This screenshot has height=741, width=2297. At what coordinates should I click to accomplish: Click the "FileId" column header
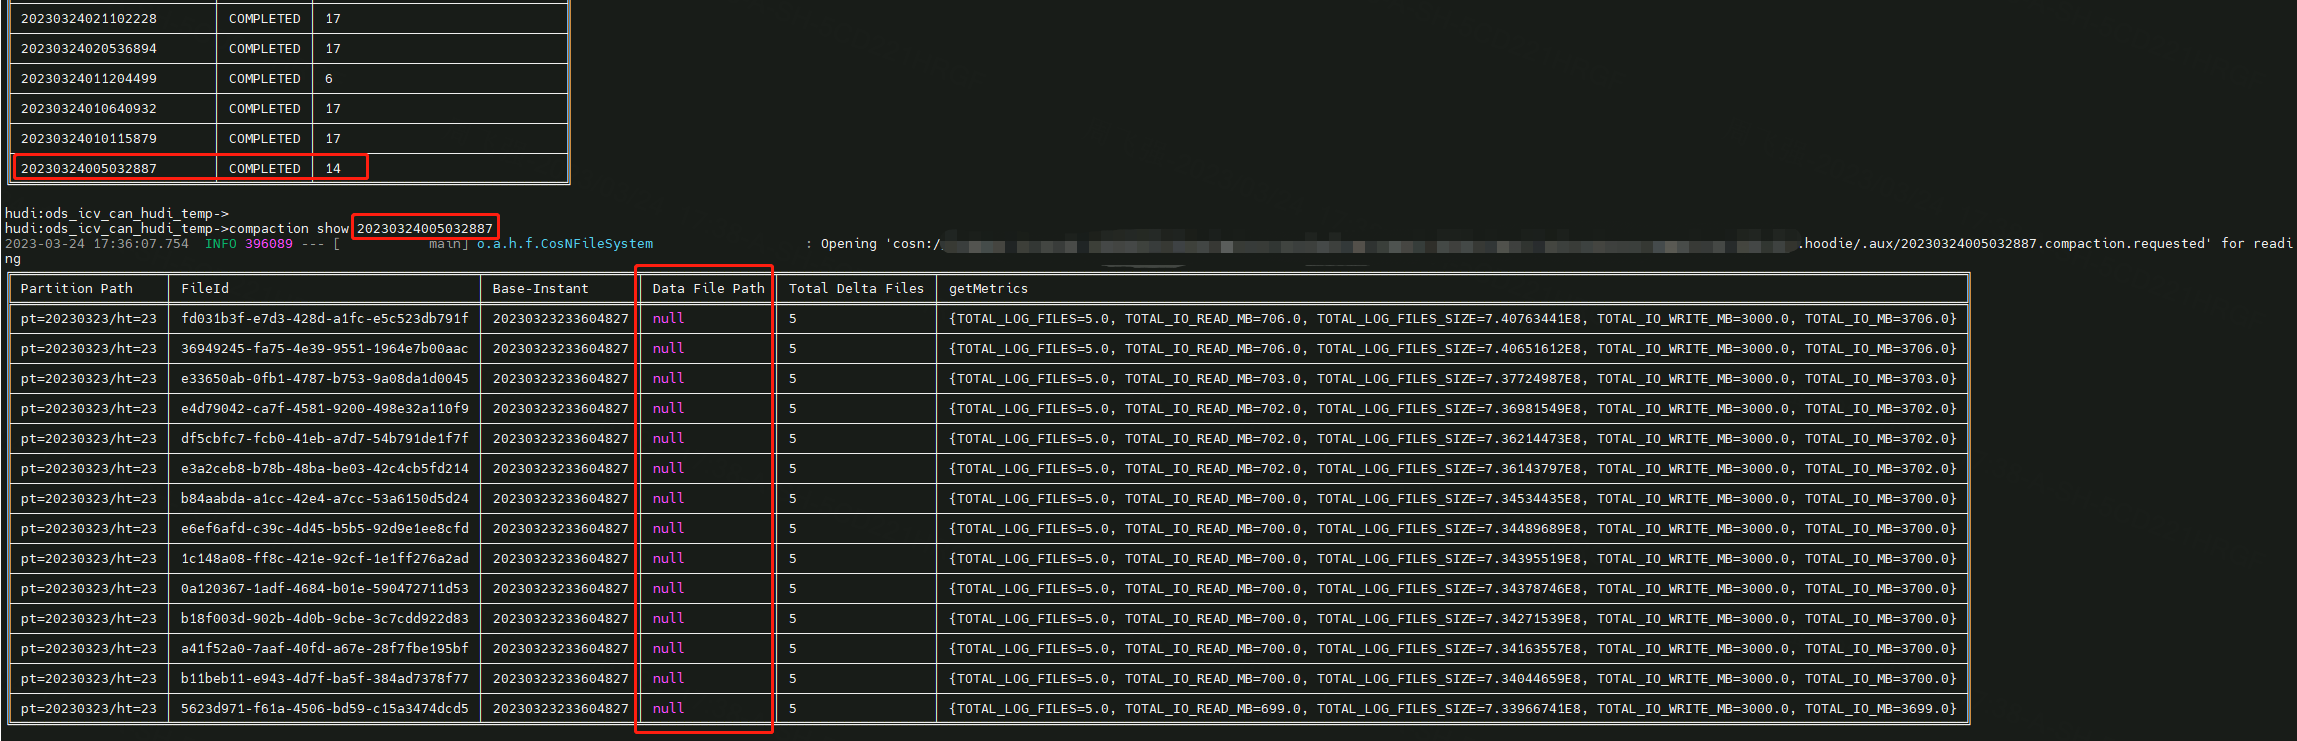(205, 288)
